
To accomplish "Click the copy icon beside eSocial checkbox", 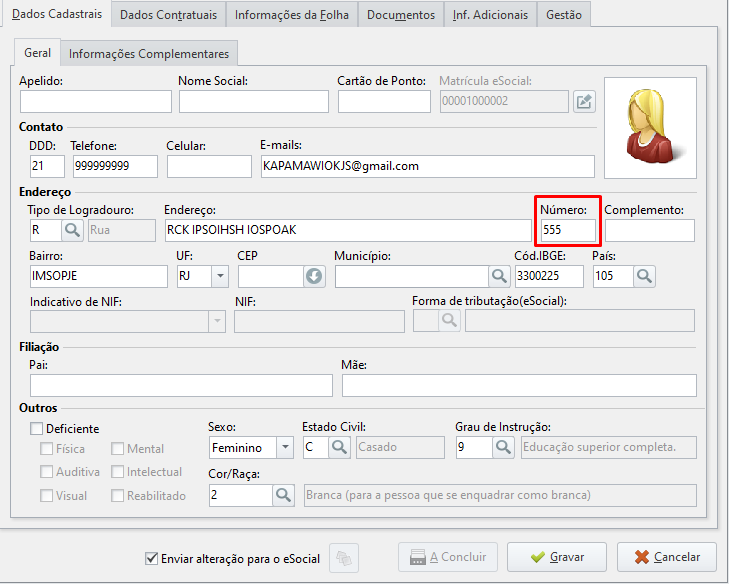I will coord(344,557).
